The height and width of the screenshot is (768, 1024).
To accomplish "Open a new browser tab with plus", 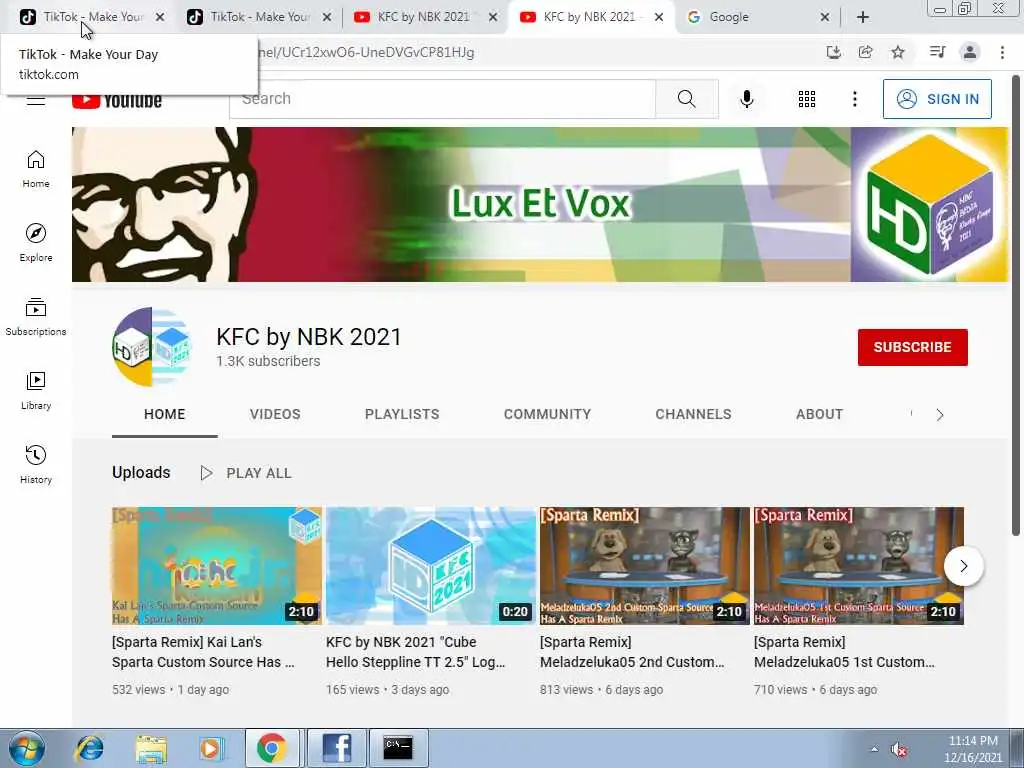I will coord(863,17).
